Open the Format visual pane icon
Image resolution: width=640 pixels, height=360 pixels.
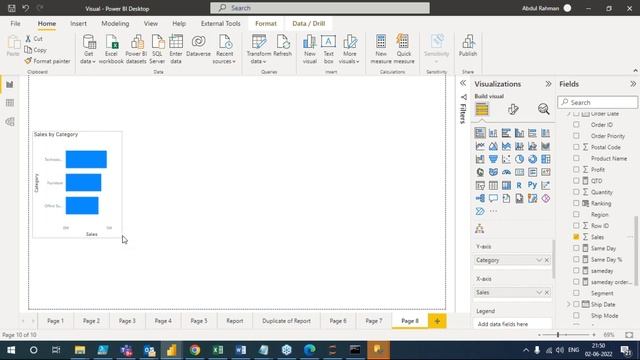coord(513,109)
